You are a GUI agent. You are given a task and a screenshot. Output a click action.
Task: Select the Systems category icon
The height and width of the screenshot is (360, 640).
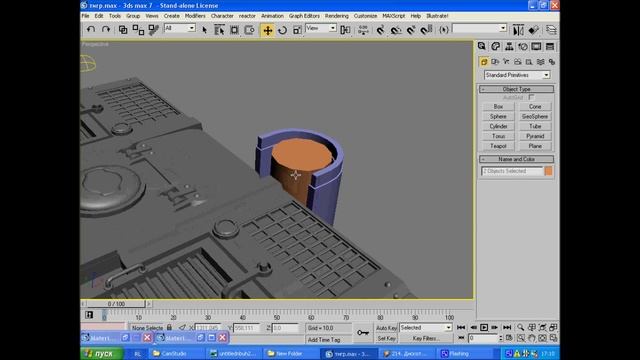552,62
